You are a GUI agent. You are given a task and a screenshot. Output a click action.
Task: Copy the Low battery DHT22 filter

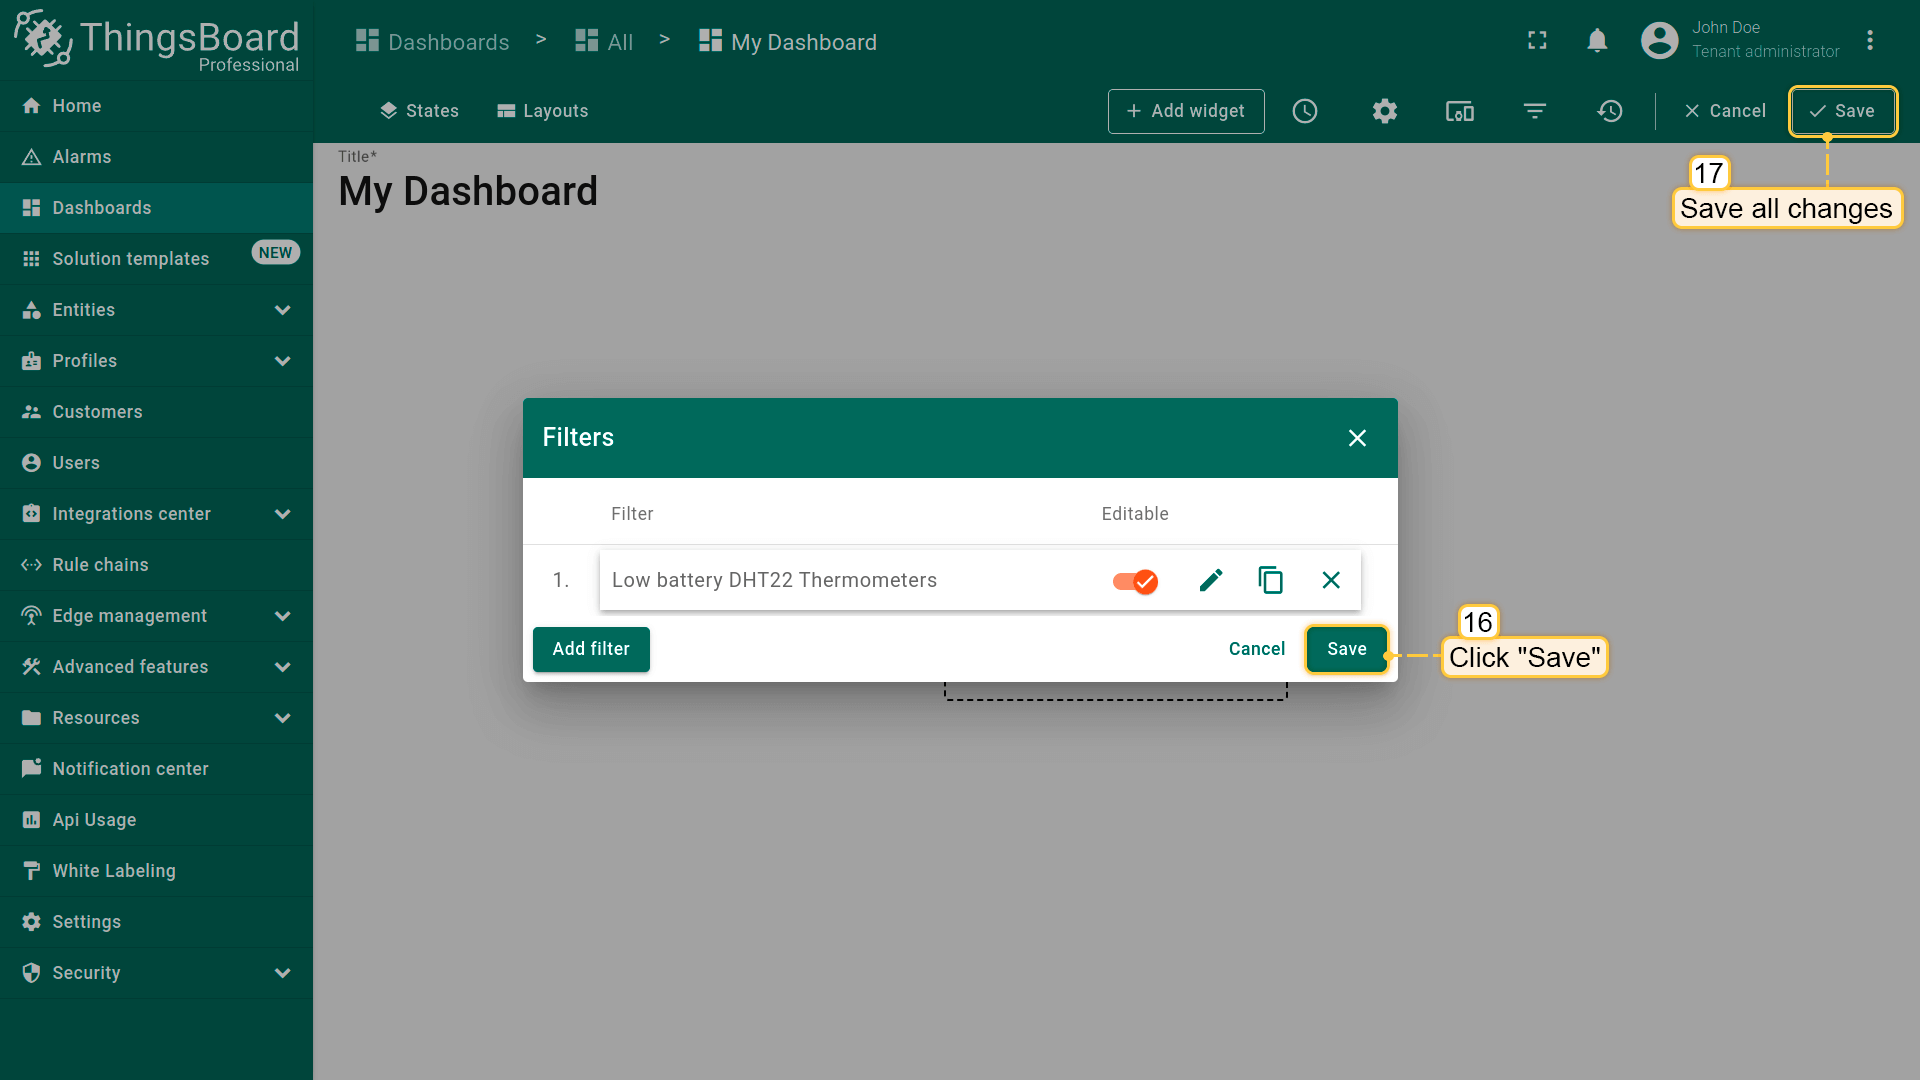point(1270,580)
